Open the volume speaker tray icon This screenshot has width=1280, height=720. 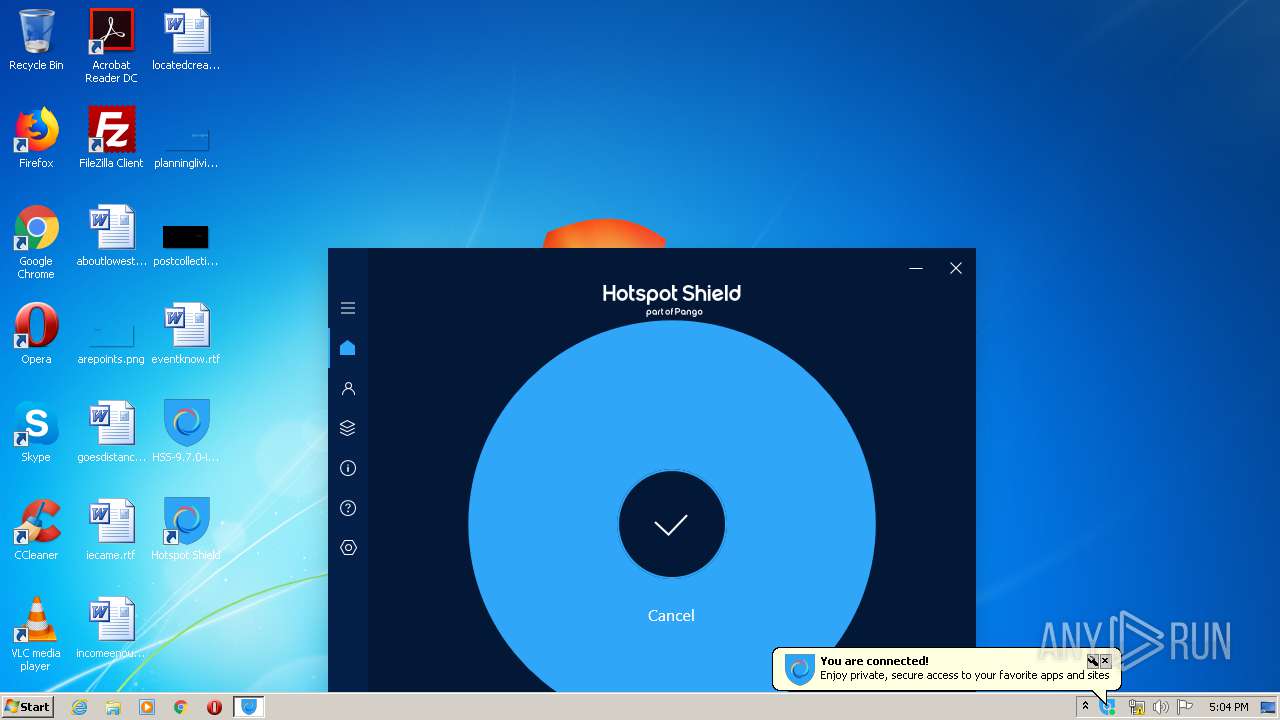(x=1160, y=707)
